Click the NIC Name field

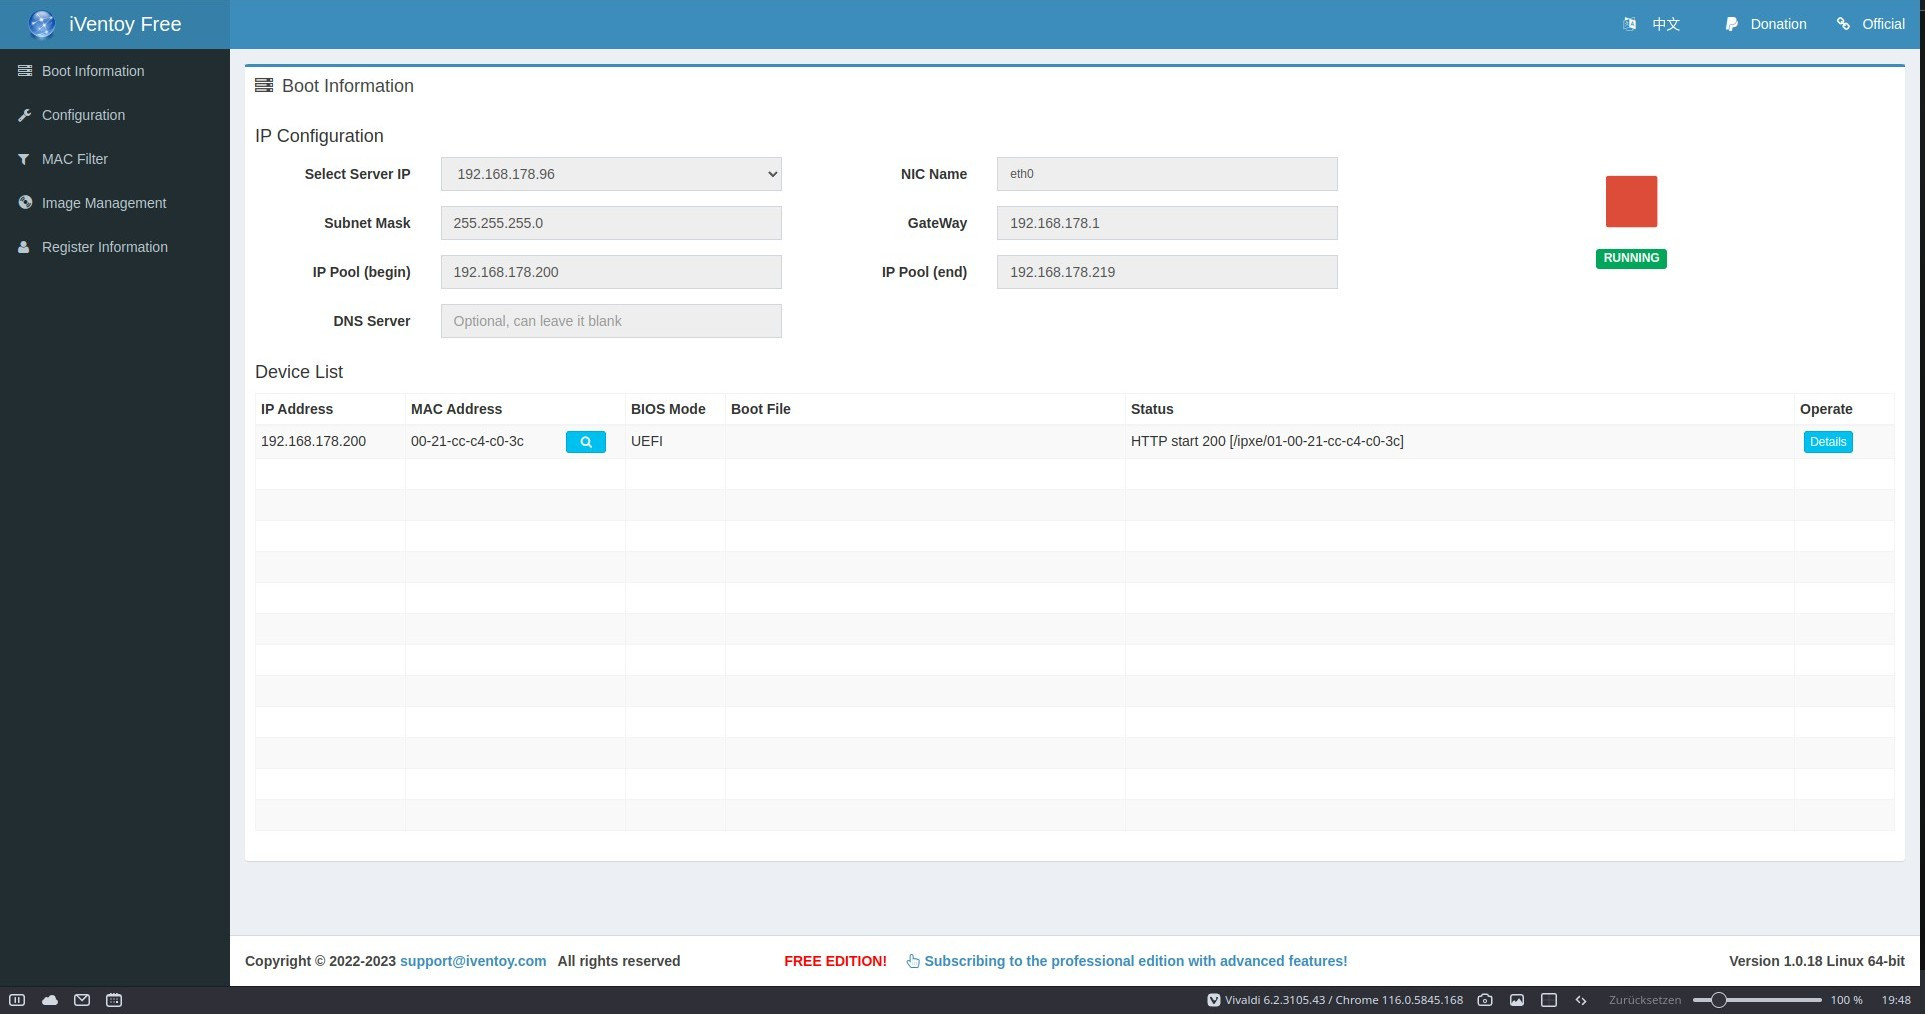tap(1167, 174)
